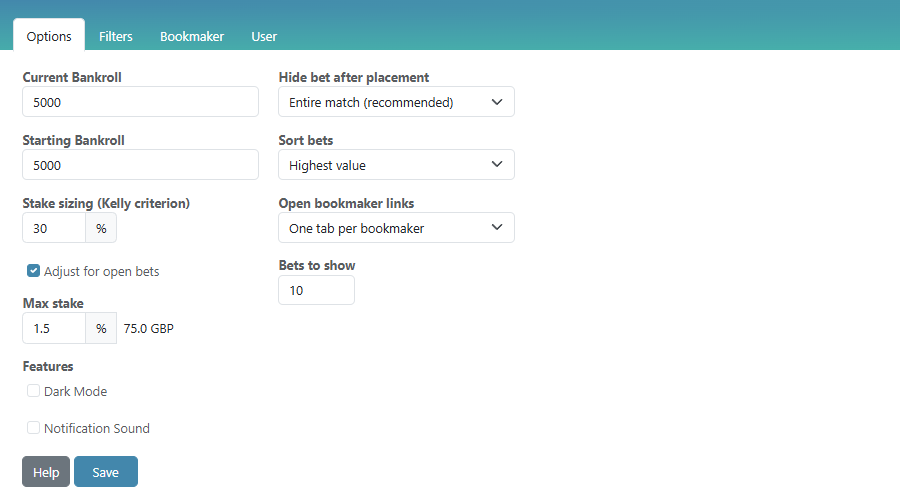Open the User tab
The width and height of the screenshot is (900, 500).
pyautogui.click(x=264, y=36)
